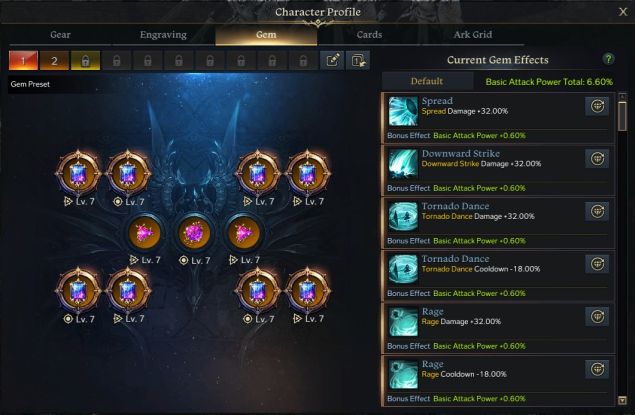Click the gem effects list scrollbar thumb

tap(622, 116)
